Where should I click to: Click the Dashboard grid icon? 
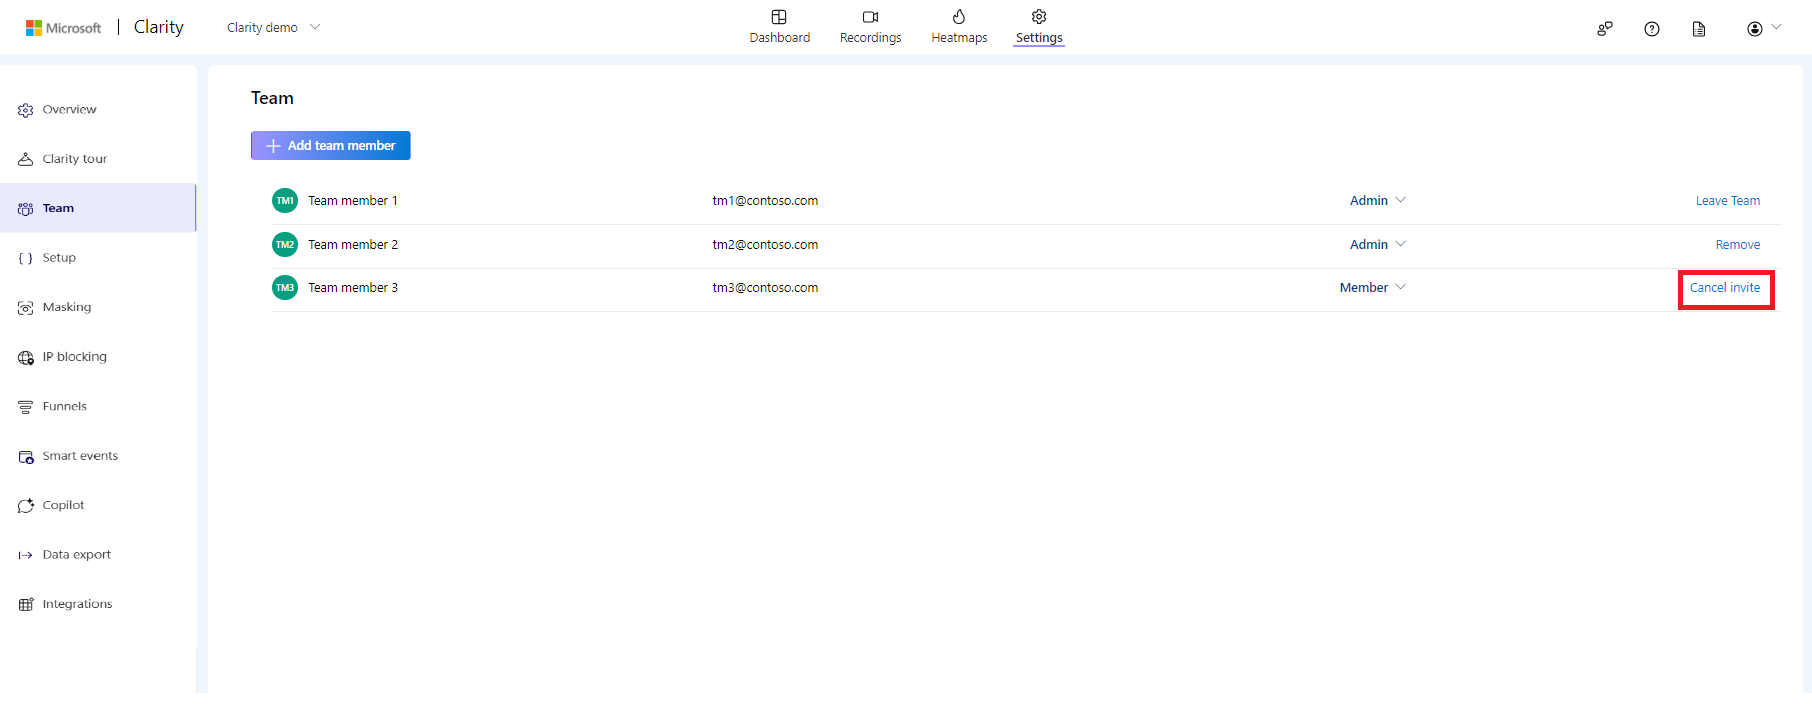point(779,17)
